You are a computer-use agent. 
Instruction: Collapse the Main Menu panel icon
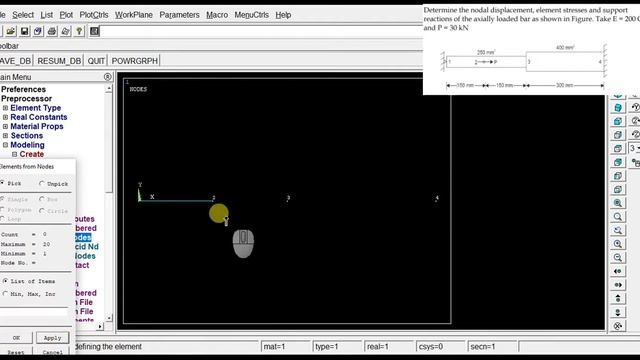click(107, 77)
